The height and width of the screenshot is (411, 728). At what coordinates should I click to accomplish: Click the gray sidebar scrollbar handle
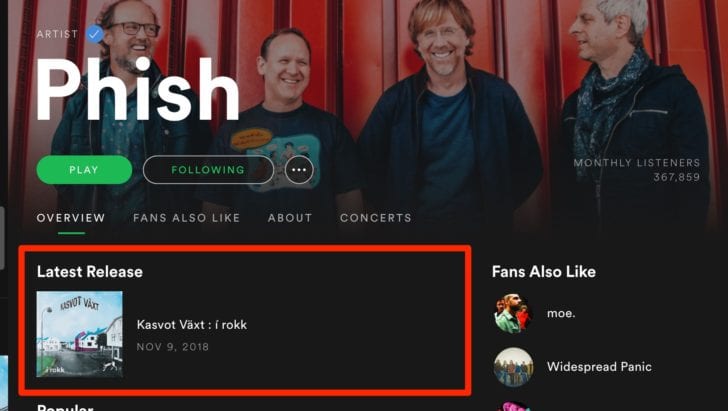tap(2, 238)
